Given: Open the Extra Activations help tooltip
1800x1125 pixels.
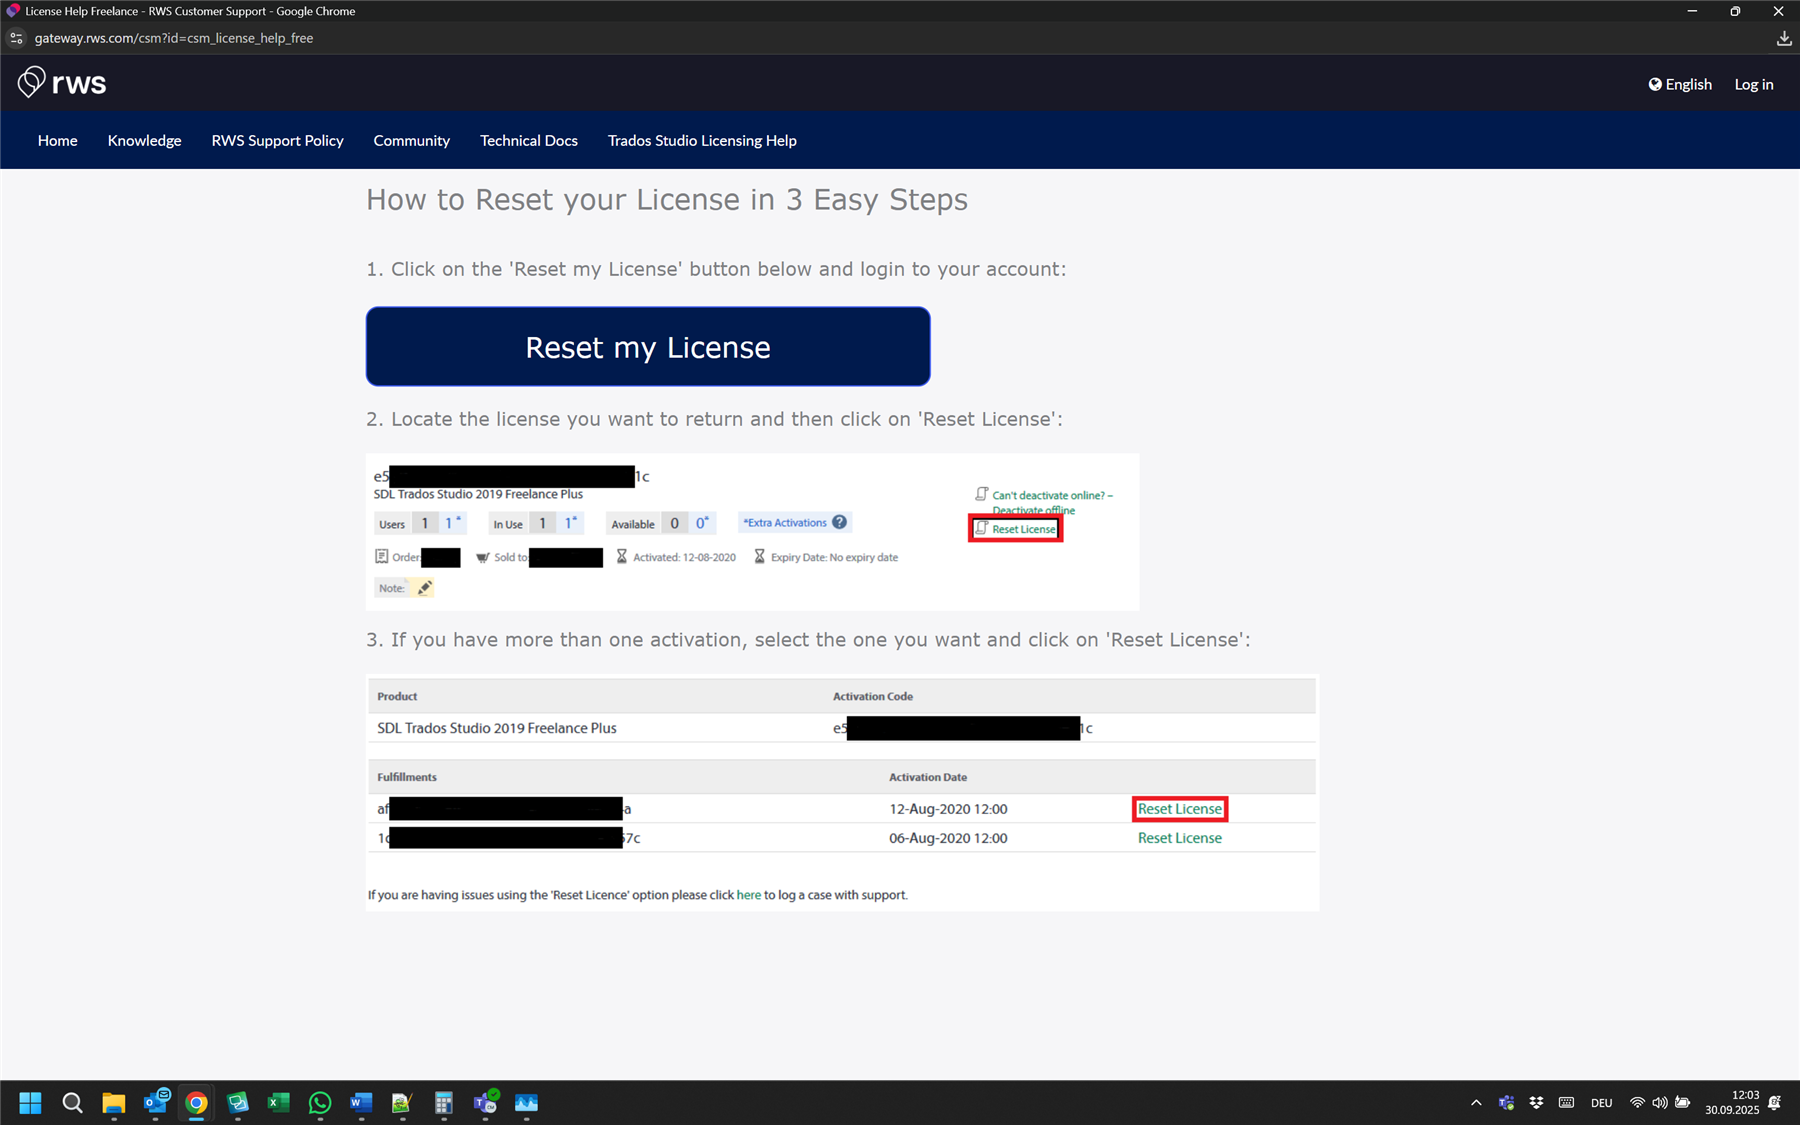Looking at the screenshot, I should 840,522.
